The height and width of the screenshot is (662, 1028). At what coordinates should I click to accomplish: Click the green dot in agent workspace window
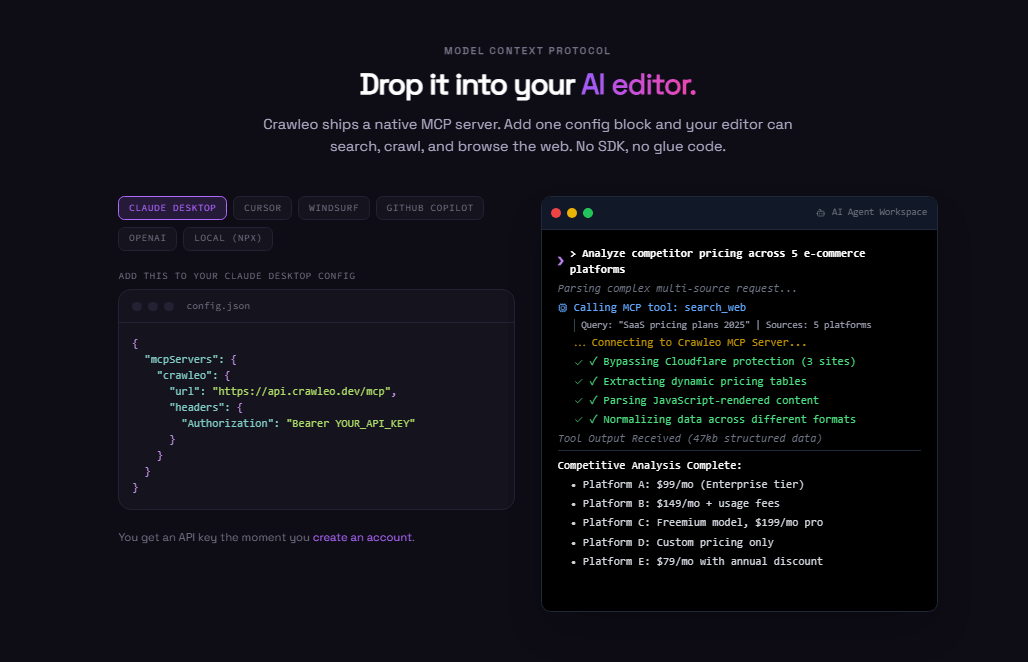pyautogui.click(x=588, y=213)
